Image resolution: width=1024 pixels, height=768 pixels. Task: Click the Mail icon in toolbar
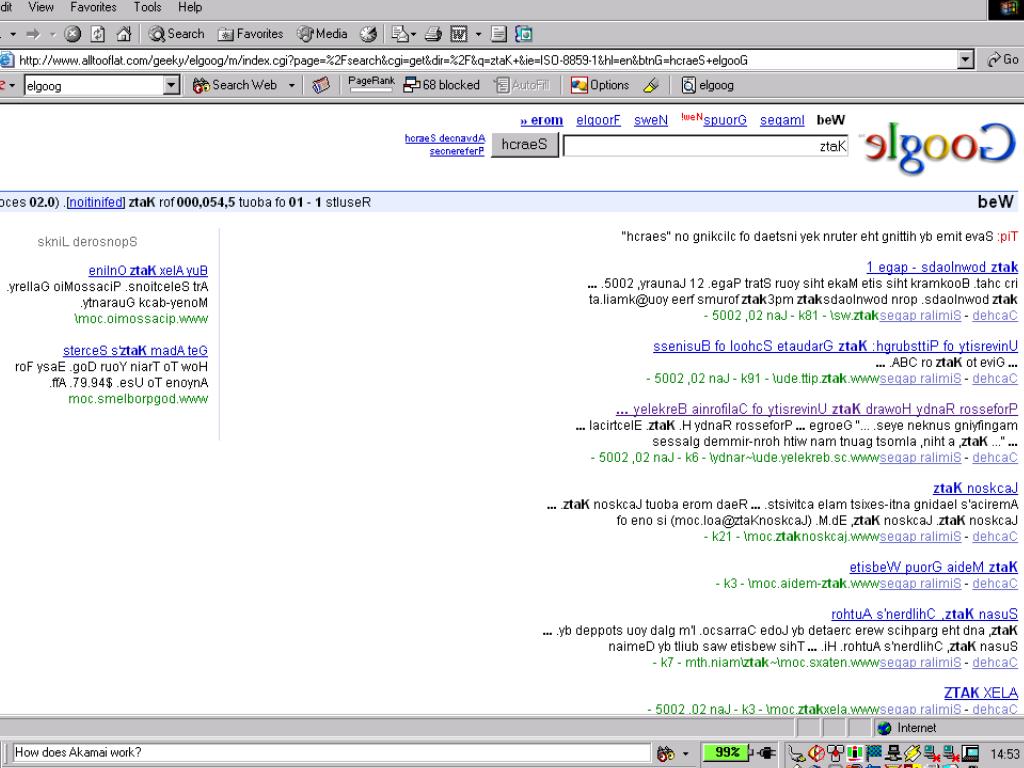[x=400, y=34]
